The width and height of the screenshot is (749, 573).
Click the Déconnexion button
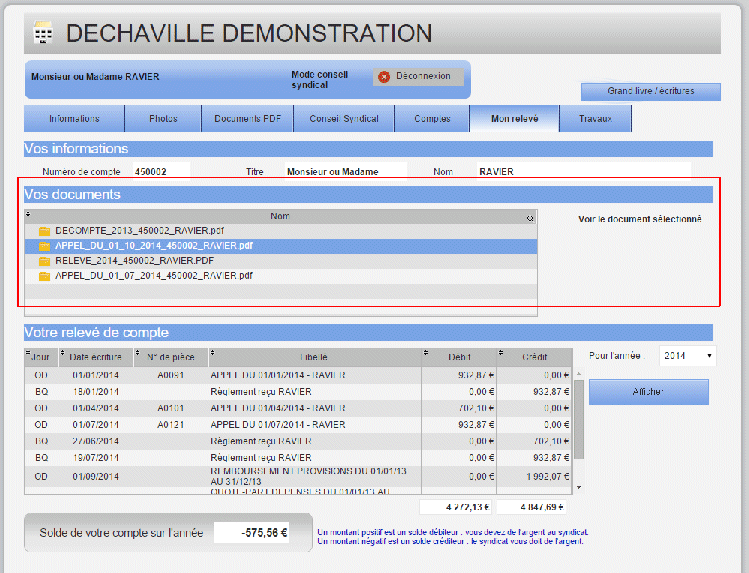pos(418,76)
